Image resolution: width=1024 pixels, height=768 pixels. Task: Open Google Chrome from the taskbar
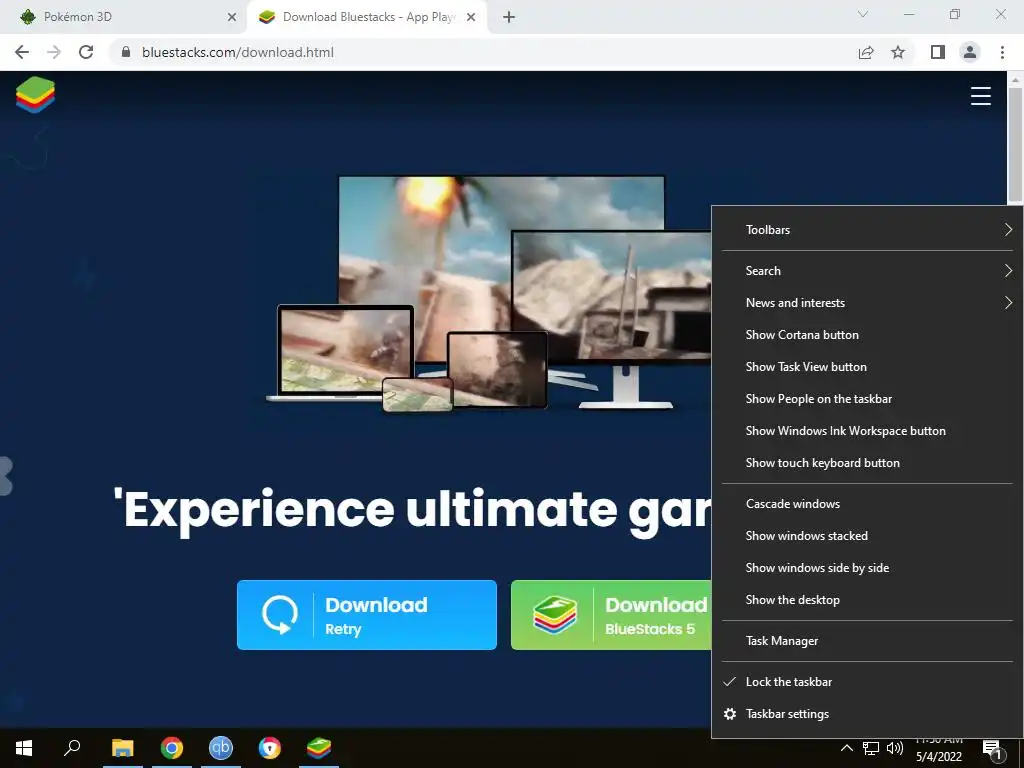[x=172, y=748]
